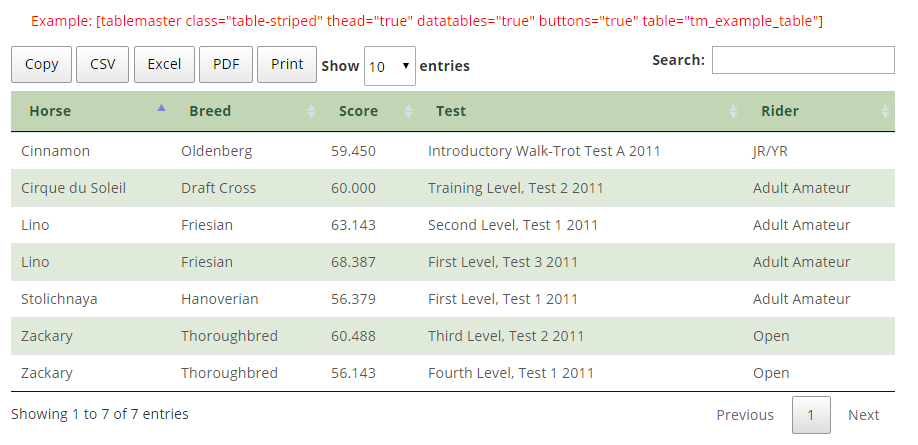
Task: Select the Stolichnaya Hanoverian row
Action: tap(453, 299)
